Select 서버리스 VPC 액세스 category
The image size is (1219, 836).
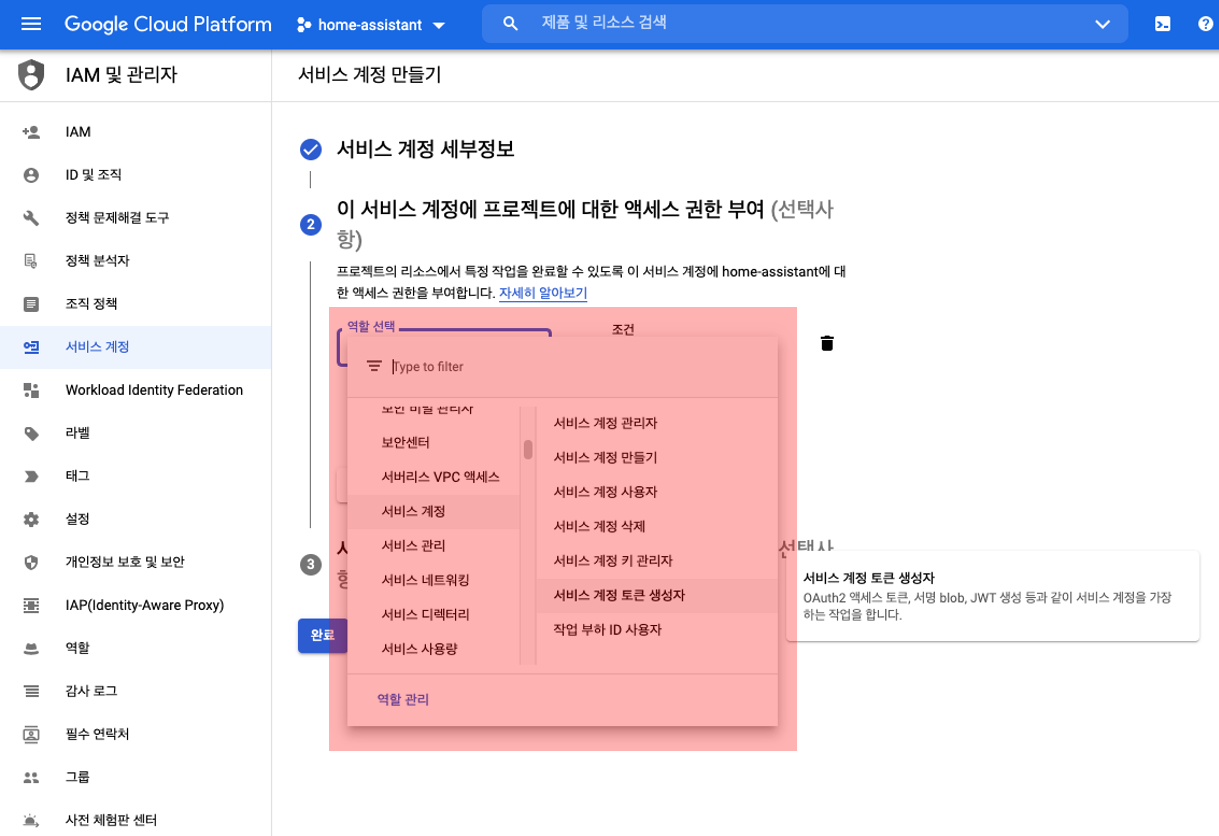433,477
